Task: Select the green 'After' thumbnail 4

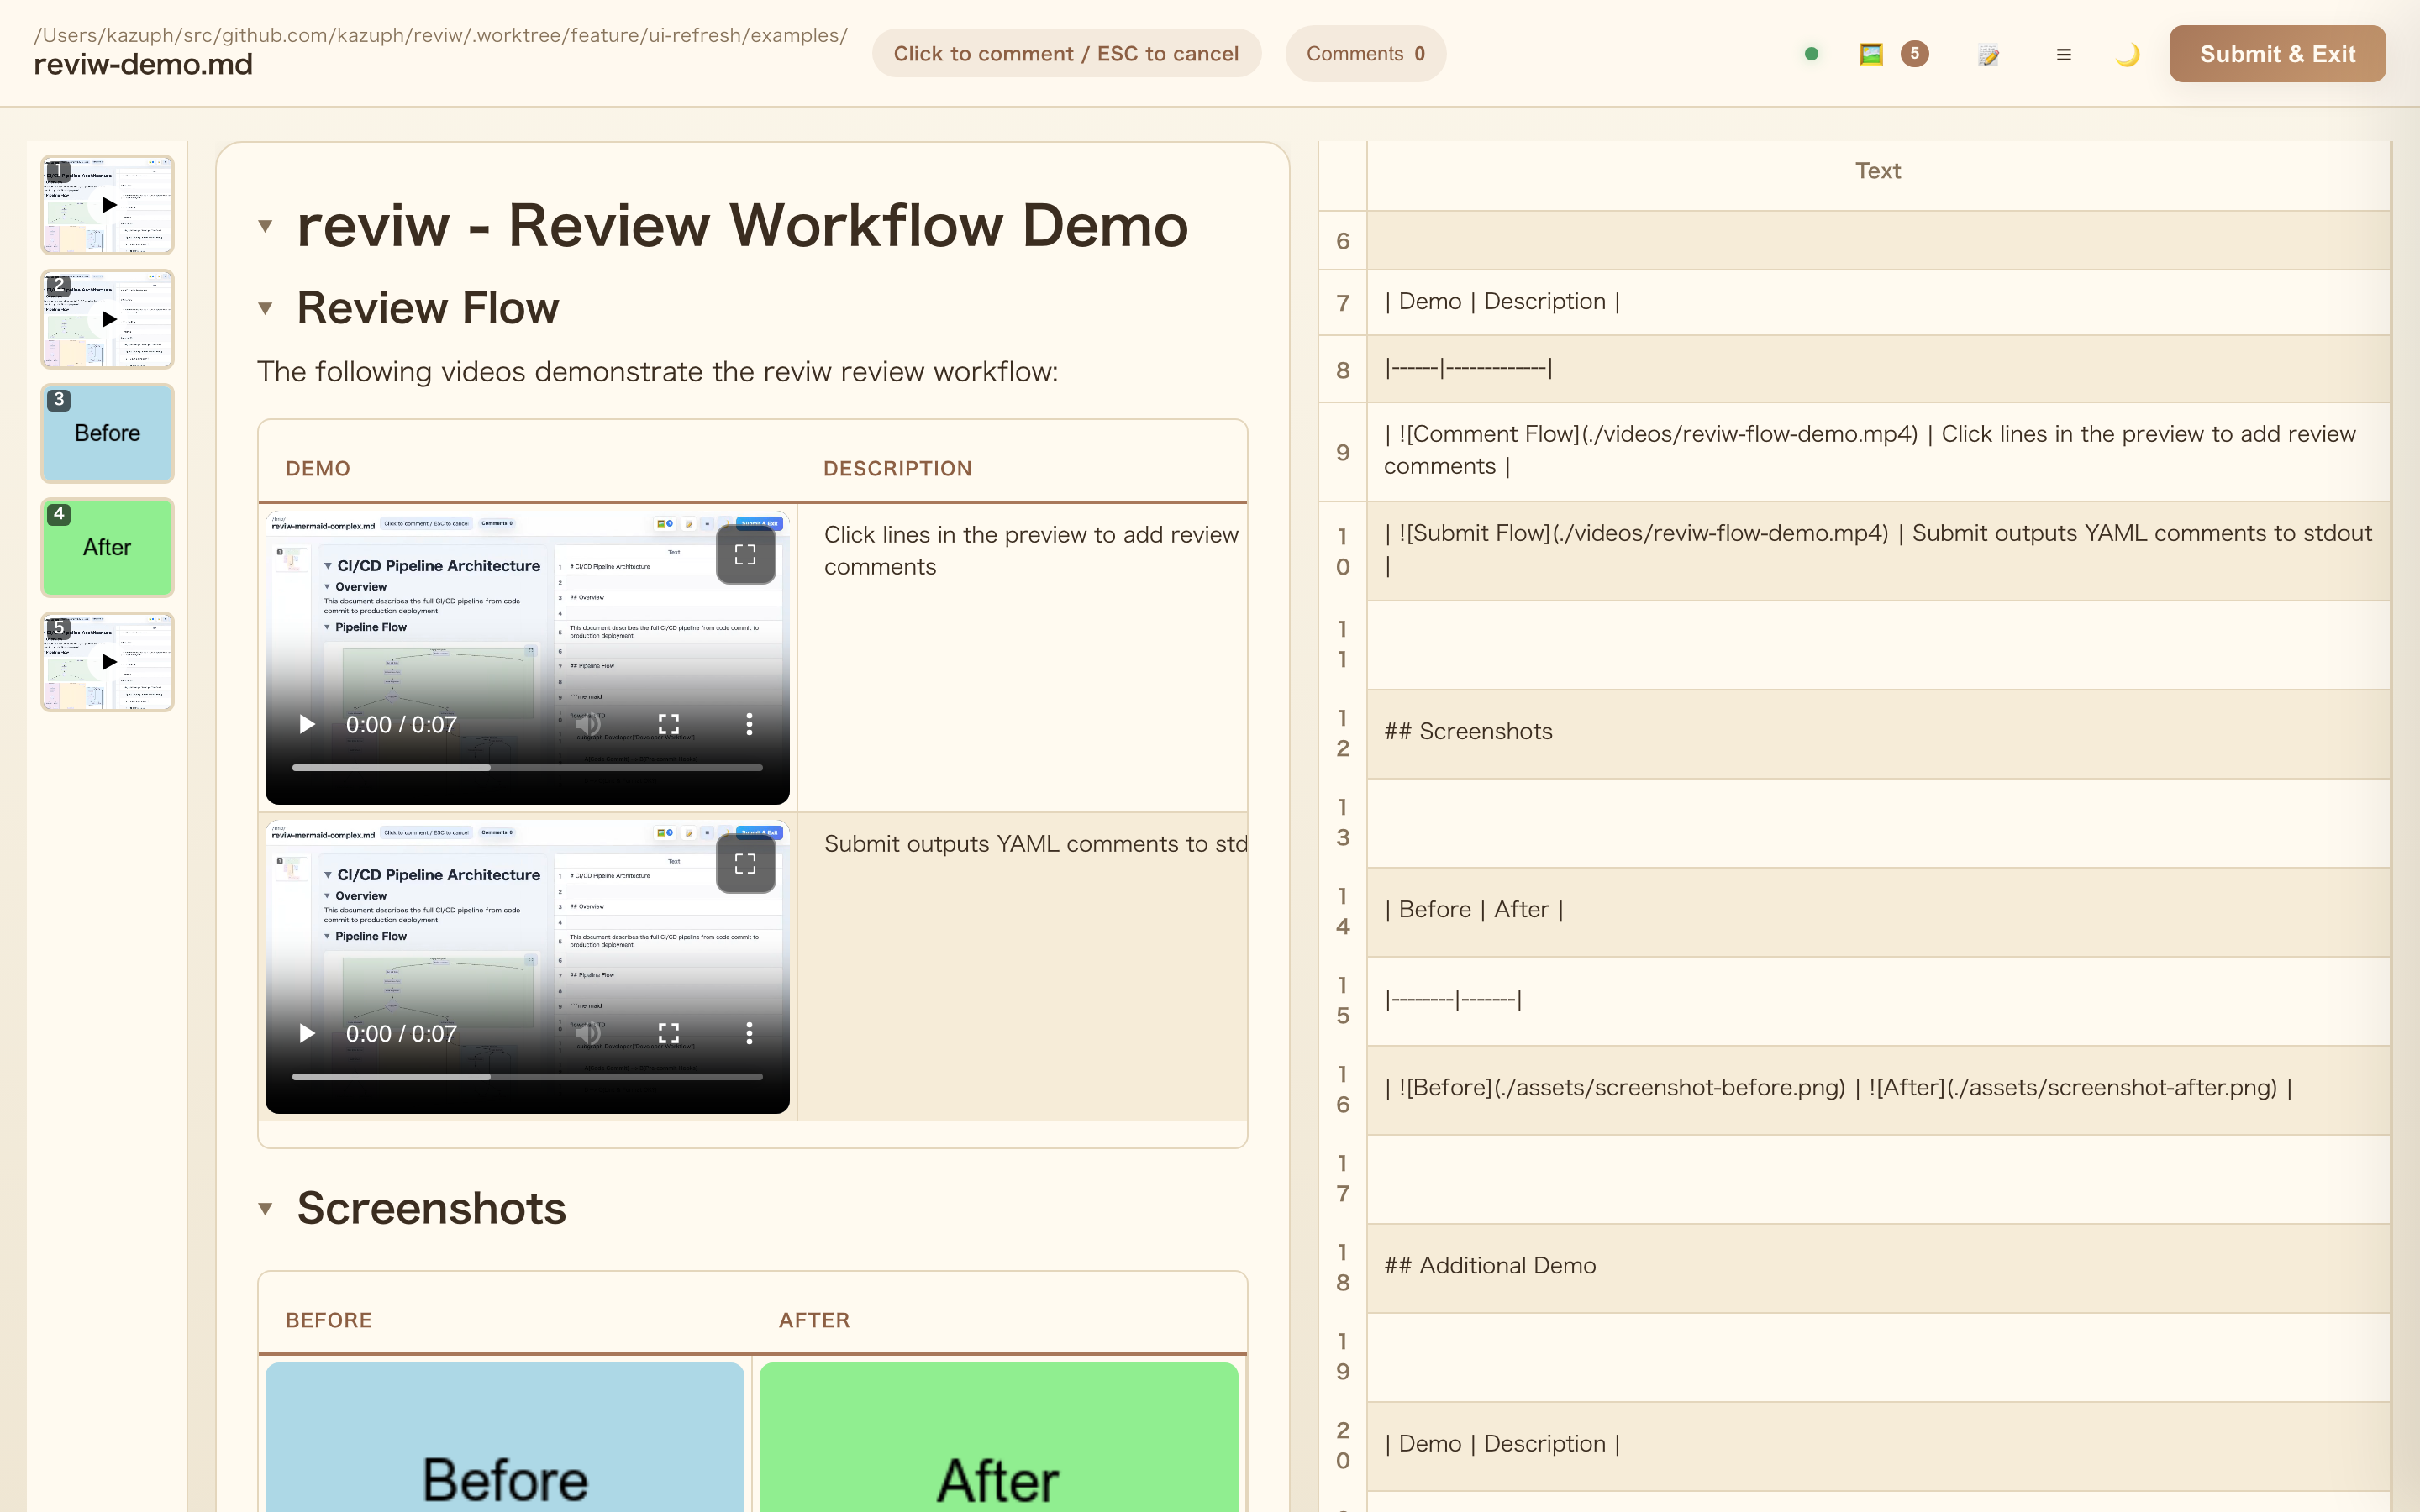Action: click(x=108, y=548)
